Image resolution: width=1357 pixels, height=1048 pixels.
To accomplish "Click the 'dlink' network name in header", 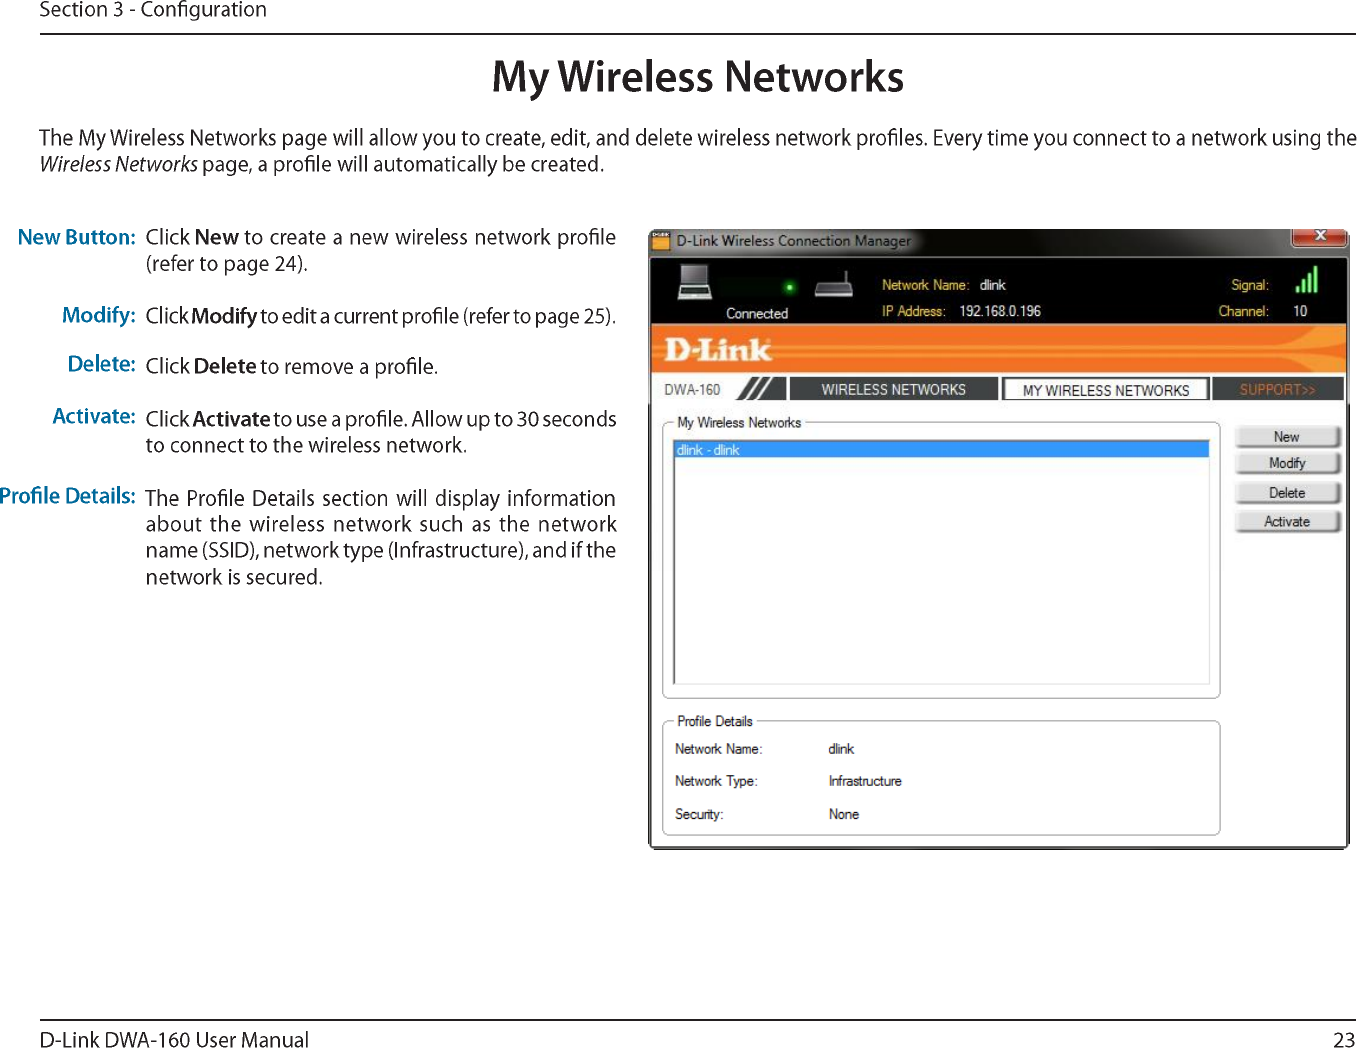I will pyautogui.click(x=993, y=285).
